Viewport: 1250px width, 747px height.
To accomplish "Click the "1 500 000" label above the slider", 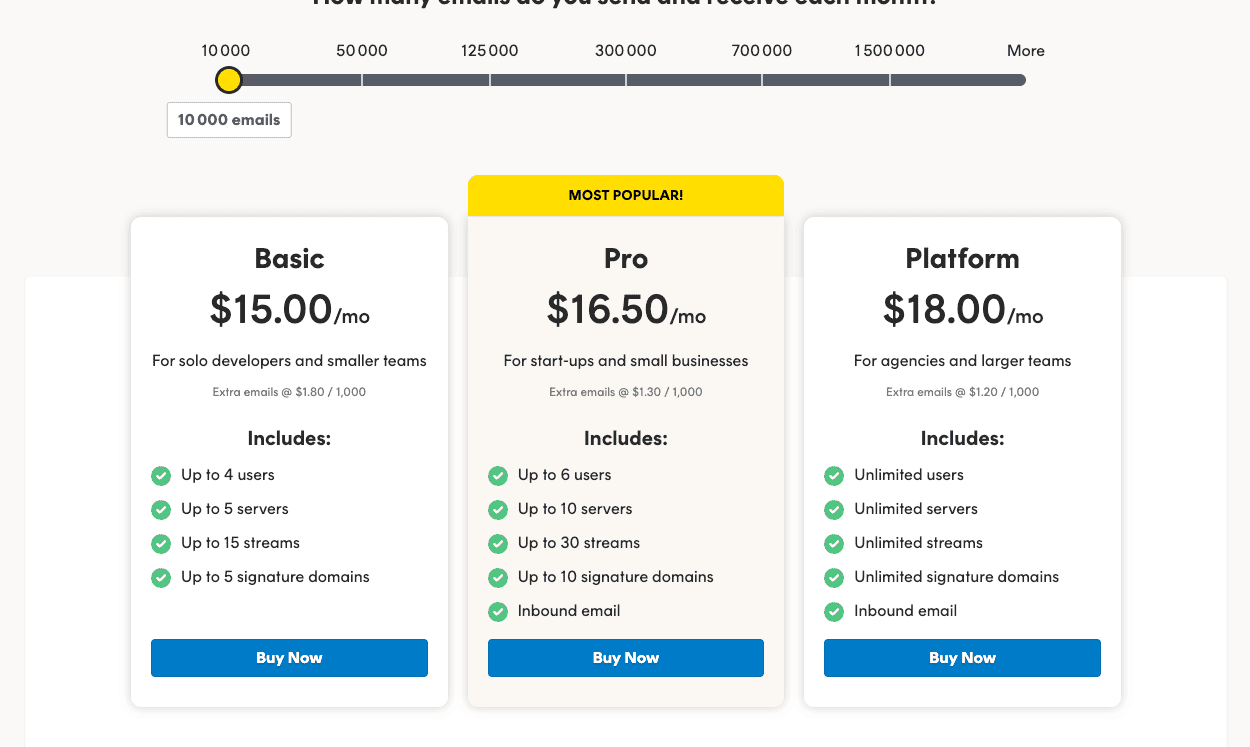I will point(889,50).
